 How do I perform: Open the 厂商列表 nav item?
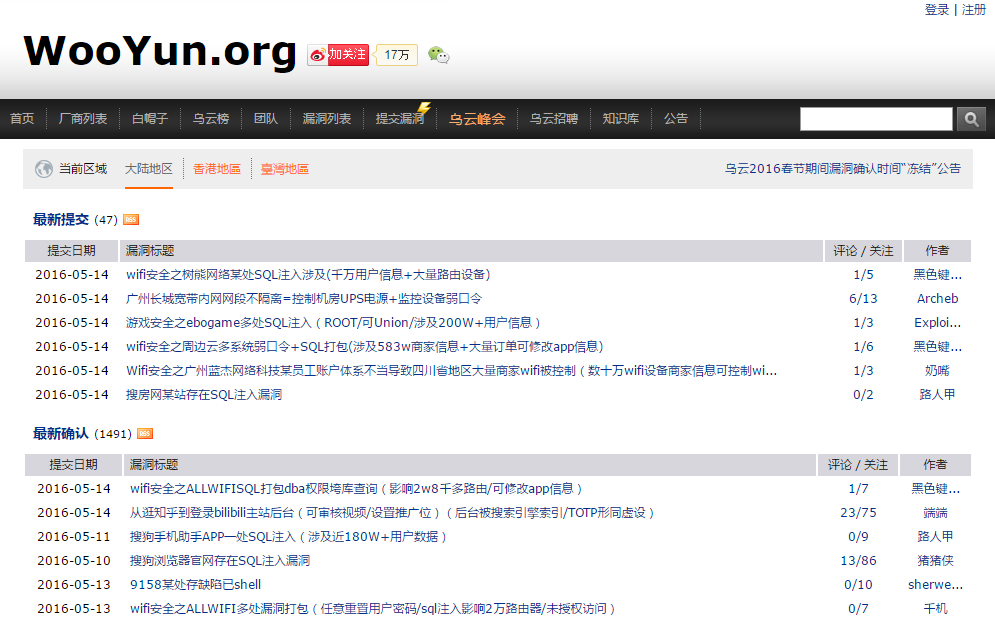tap(82, 119)
